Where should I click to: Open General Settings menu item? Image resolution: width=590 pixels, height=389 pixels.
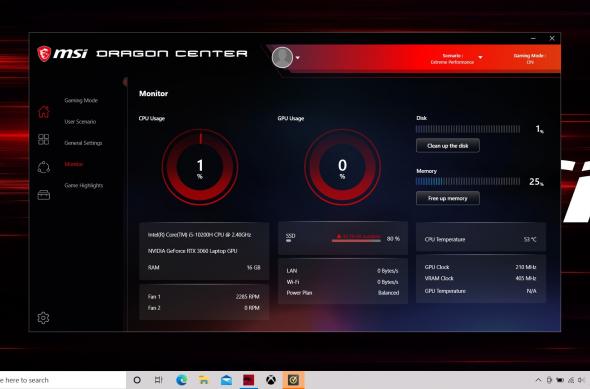[x=83, y=143]
